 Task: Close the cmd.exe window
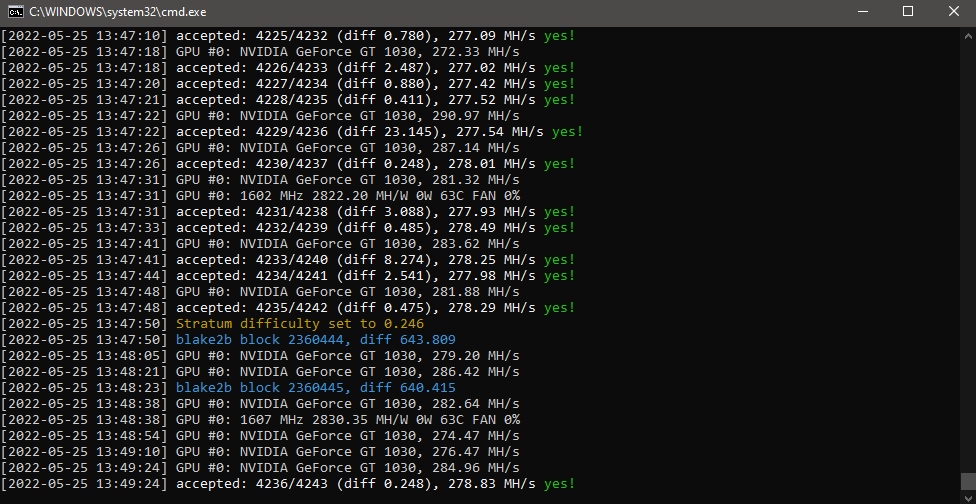(953, 11)
